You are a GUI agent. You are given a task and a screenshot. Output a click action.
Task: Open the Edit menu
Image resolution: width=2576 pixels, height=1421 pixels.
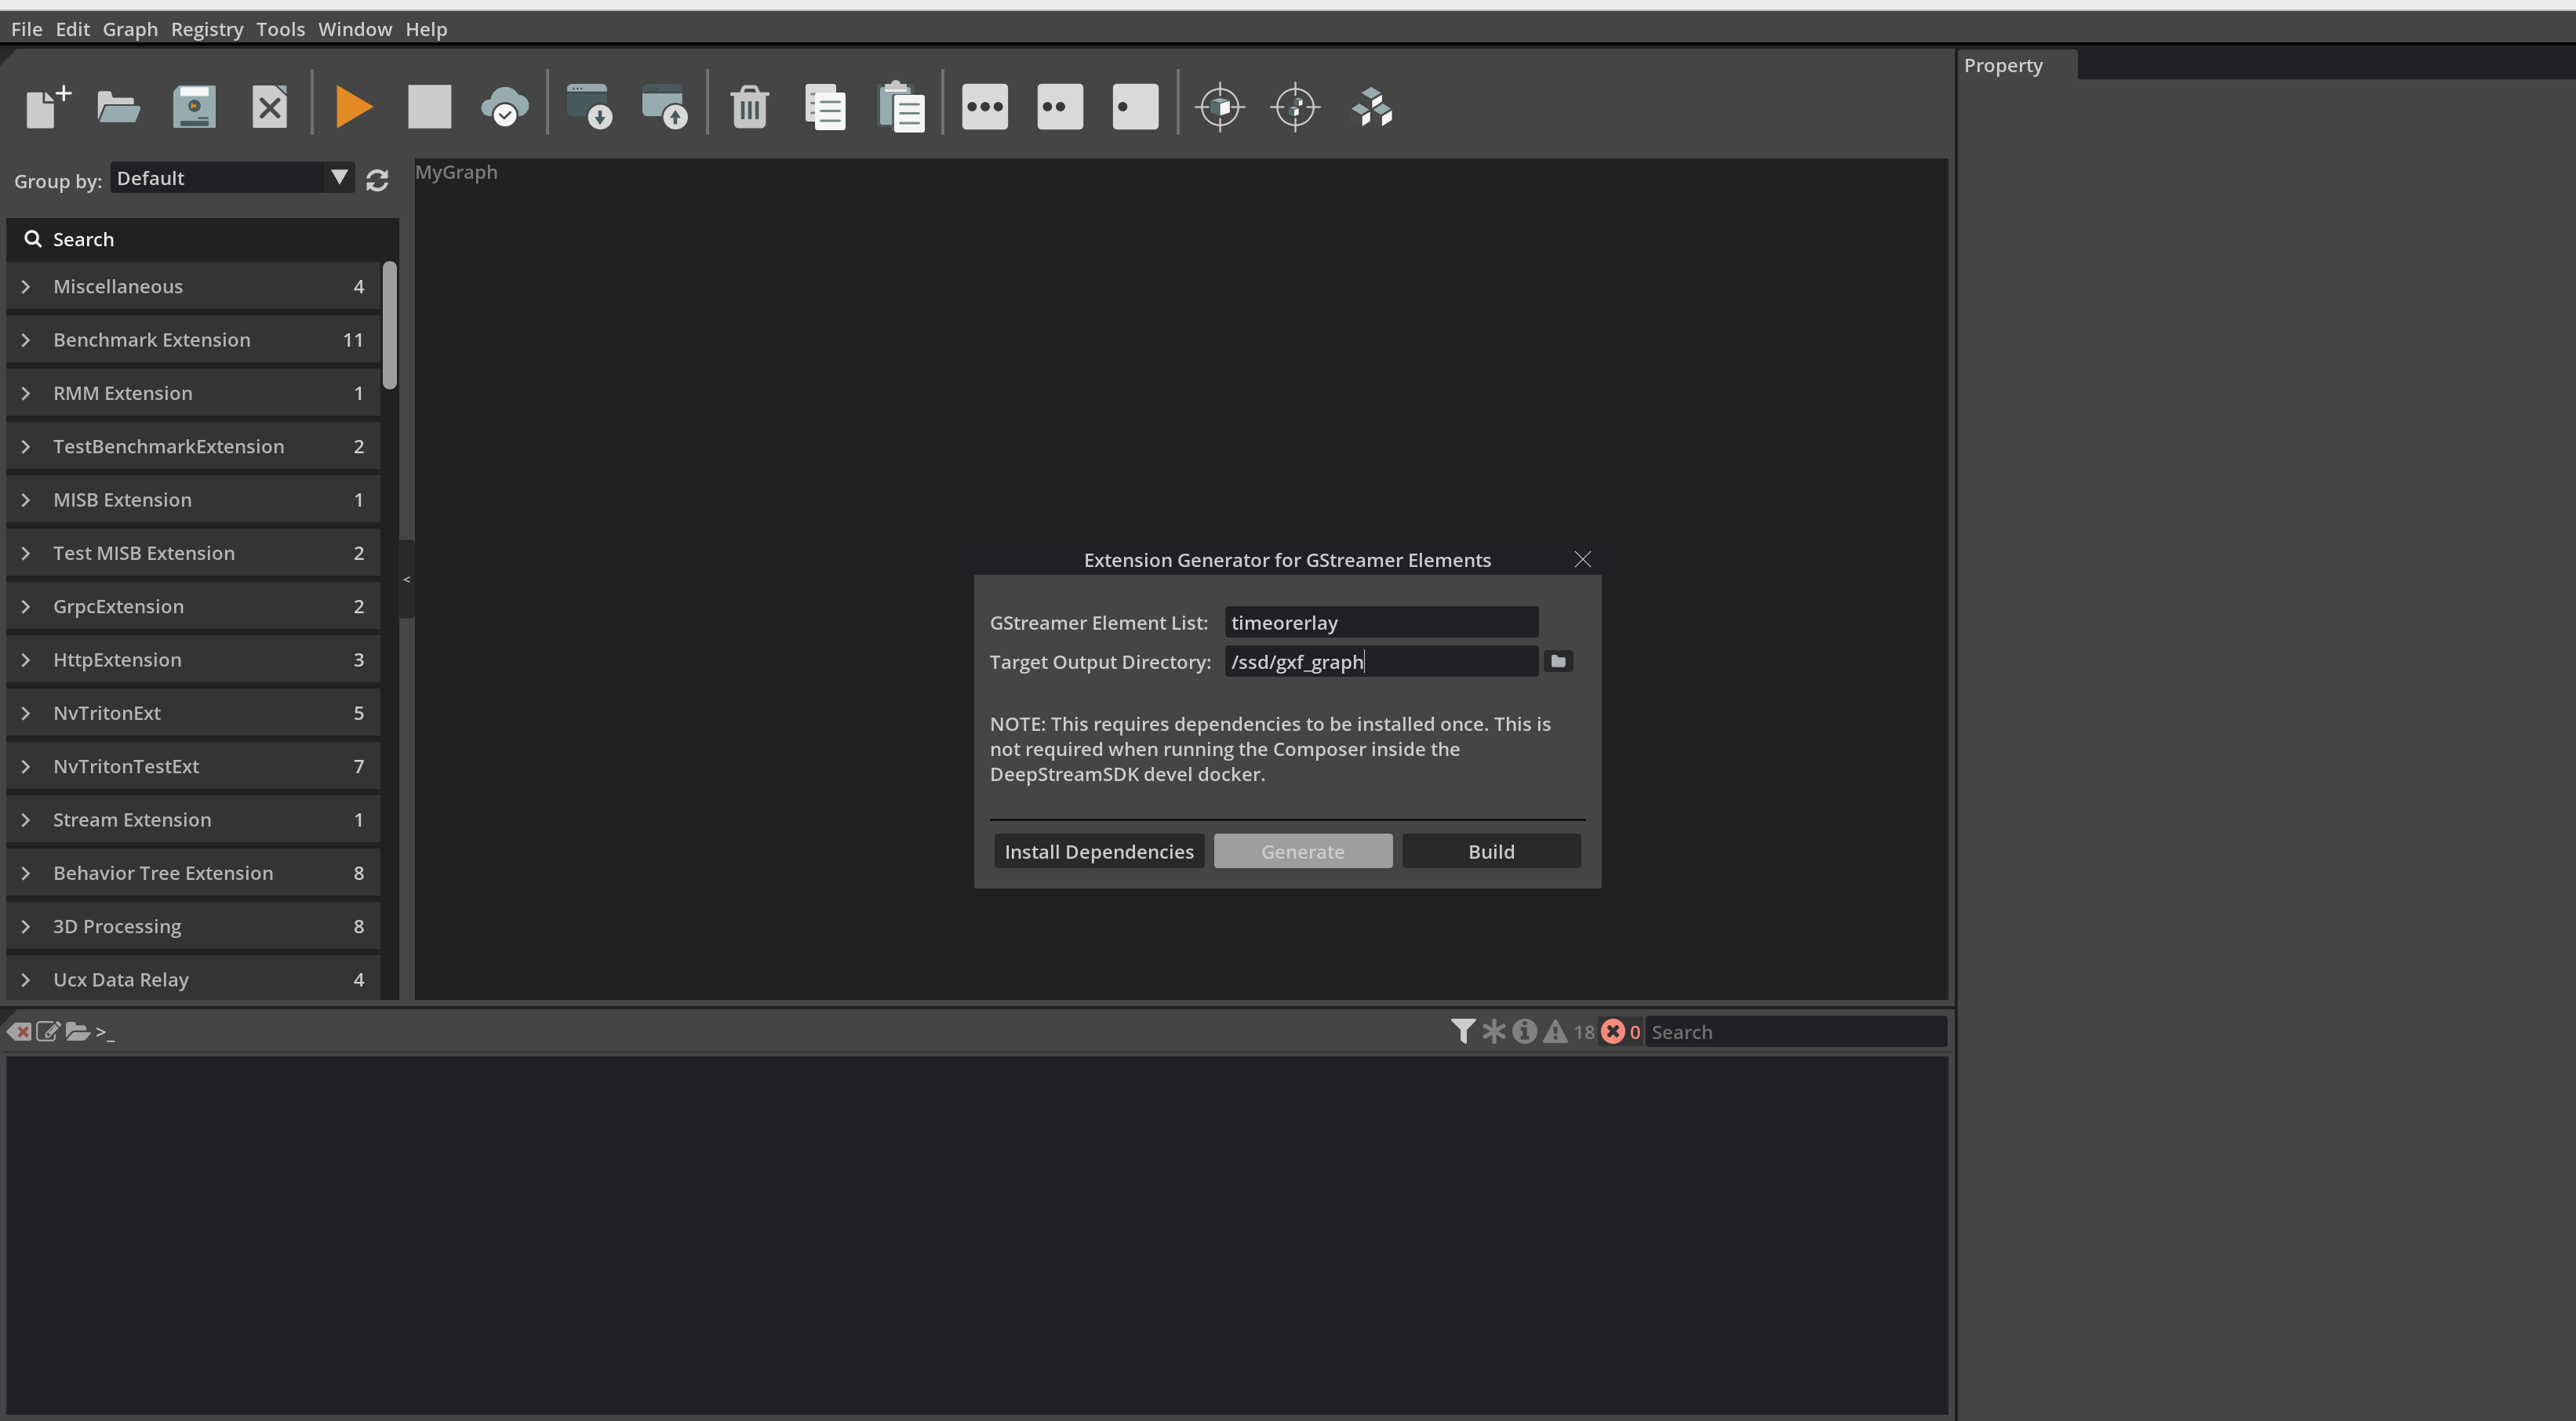pos(72,29)
